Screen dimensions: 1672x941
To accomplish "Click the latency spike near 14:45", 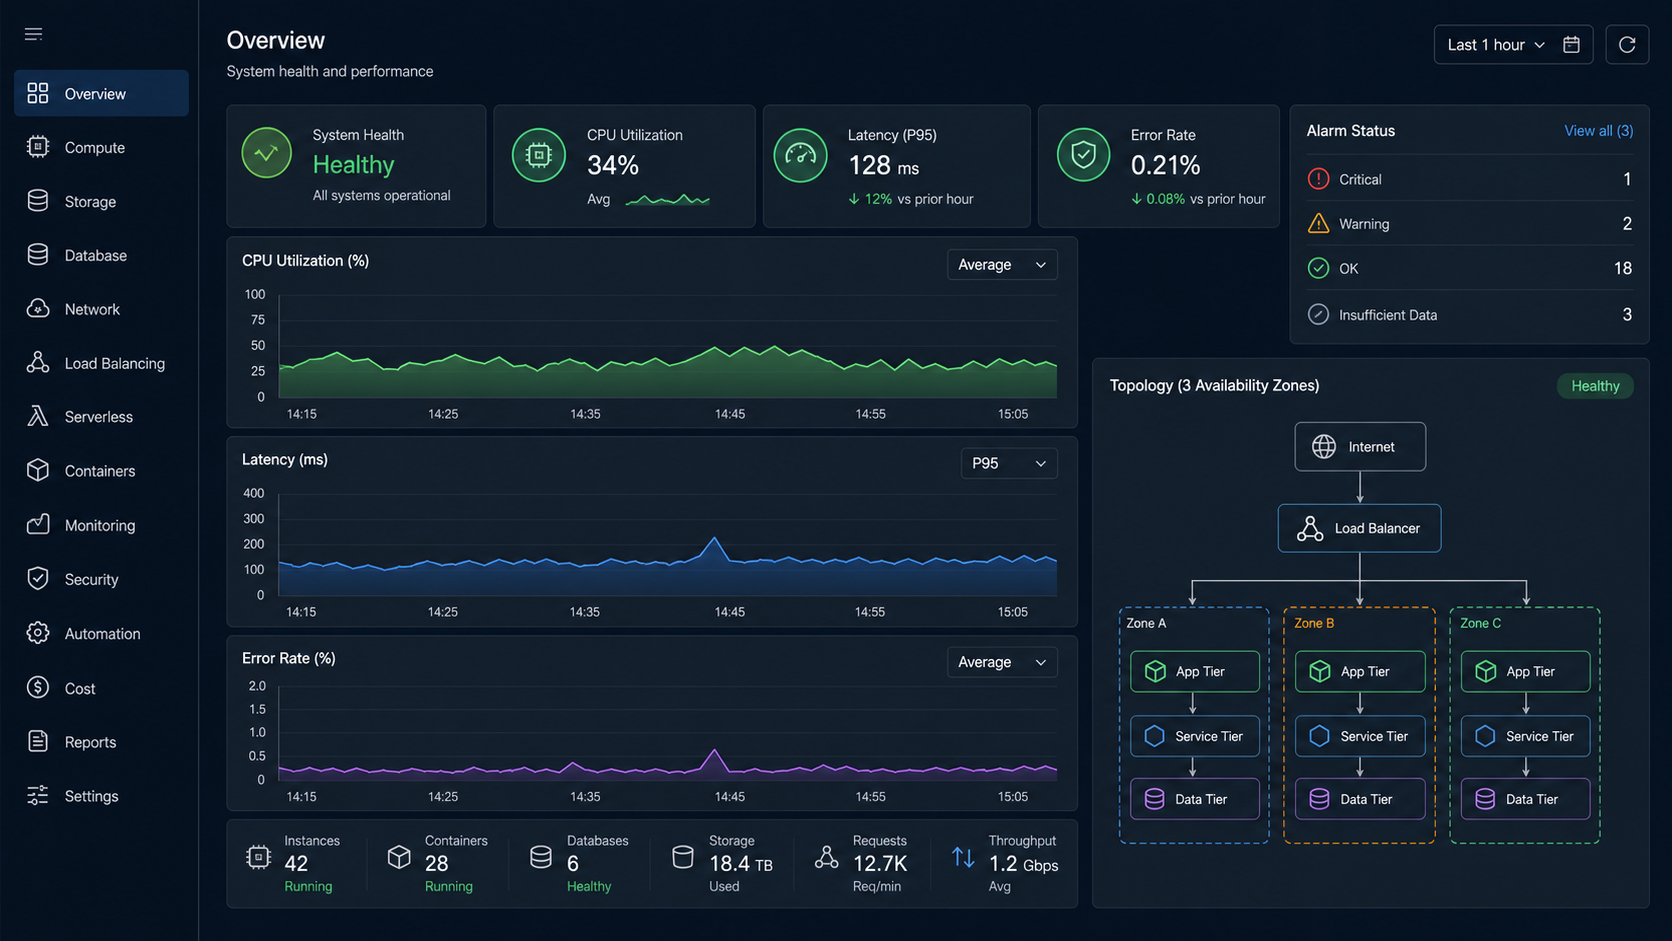I will point(714,541).
